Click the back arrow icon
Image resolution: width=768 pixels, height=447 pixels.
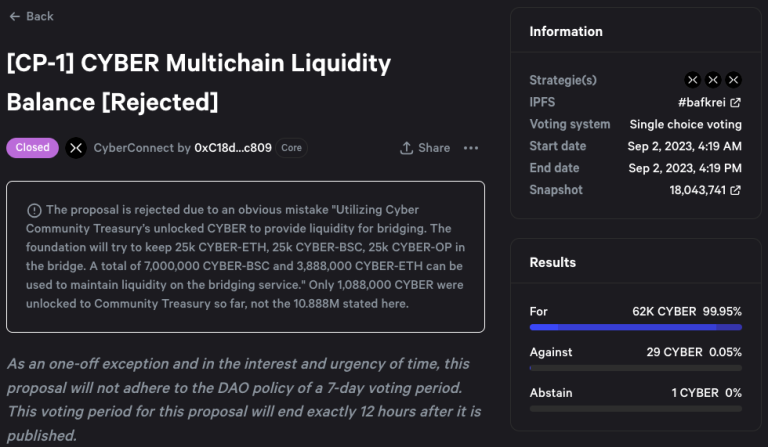click(x=15, y=17)
